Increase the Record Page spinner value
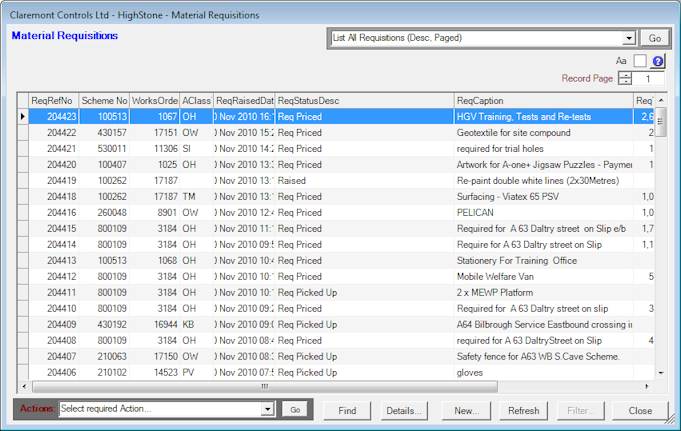Screen dimensions: 681x431 625,75
